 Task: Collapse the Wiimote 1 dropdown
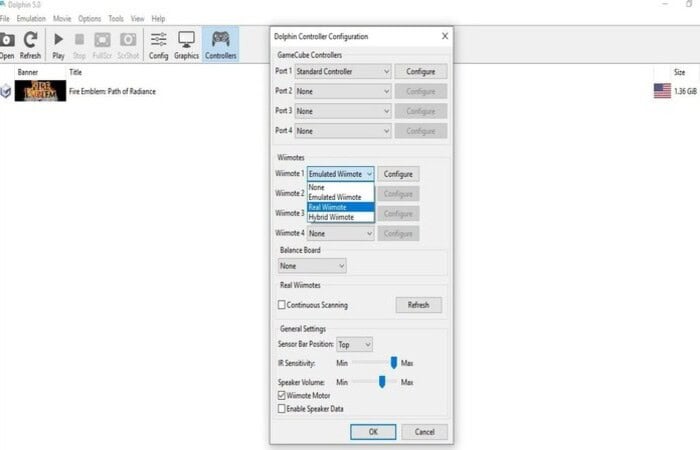point(341,174)
